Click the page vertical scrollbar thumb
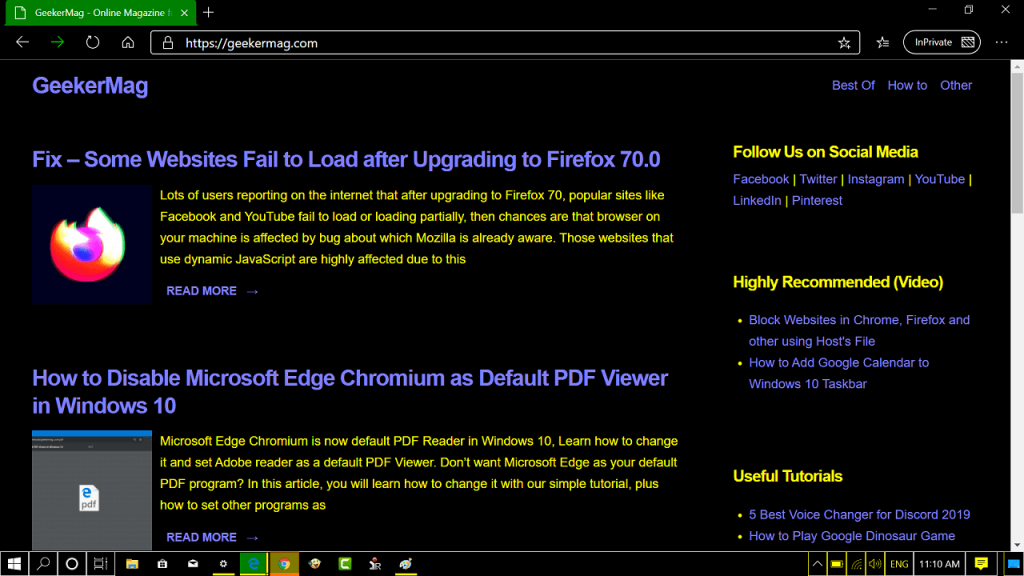The height and width of the screenshot is (576, 1024). [x=1017, y=142]
